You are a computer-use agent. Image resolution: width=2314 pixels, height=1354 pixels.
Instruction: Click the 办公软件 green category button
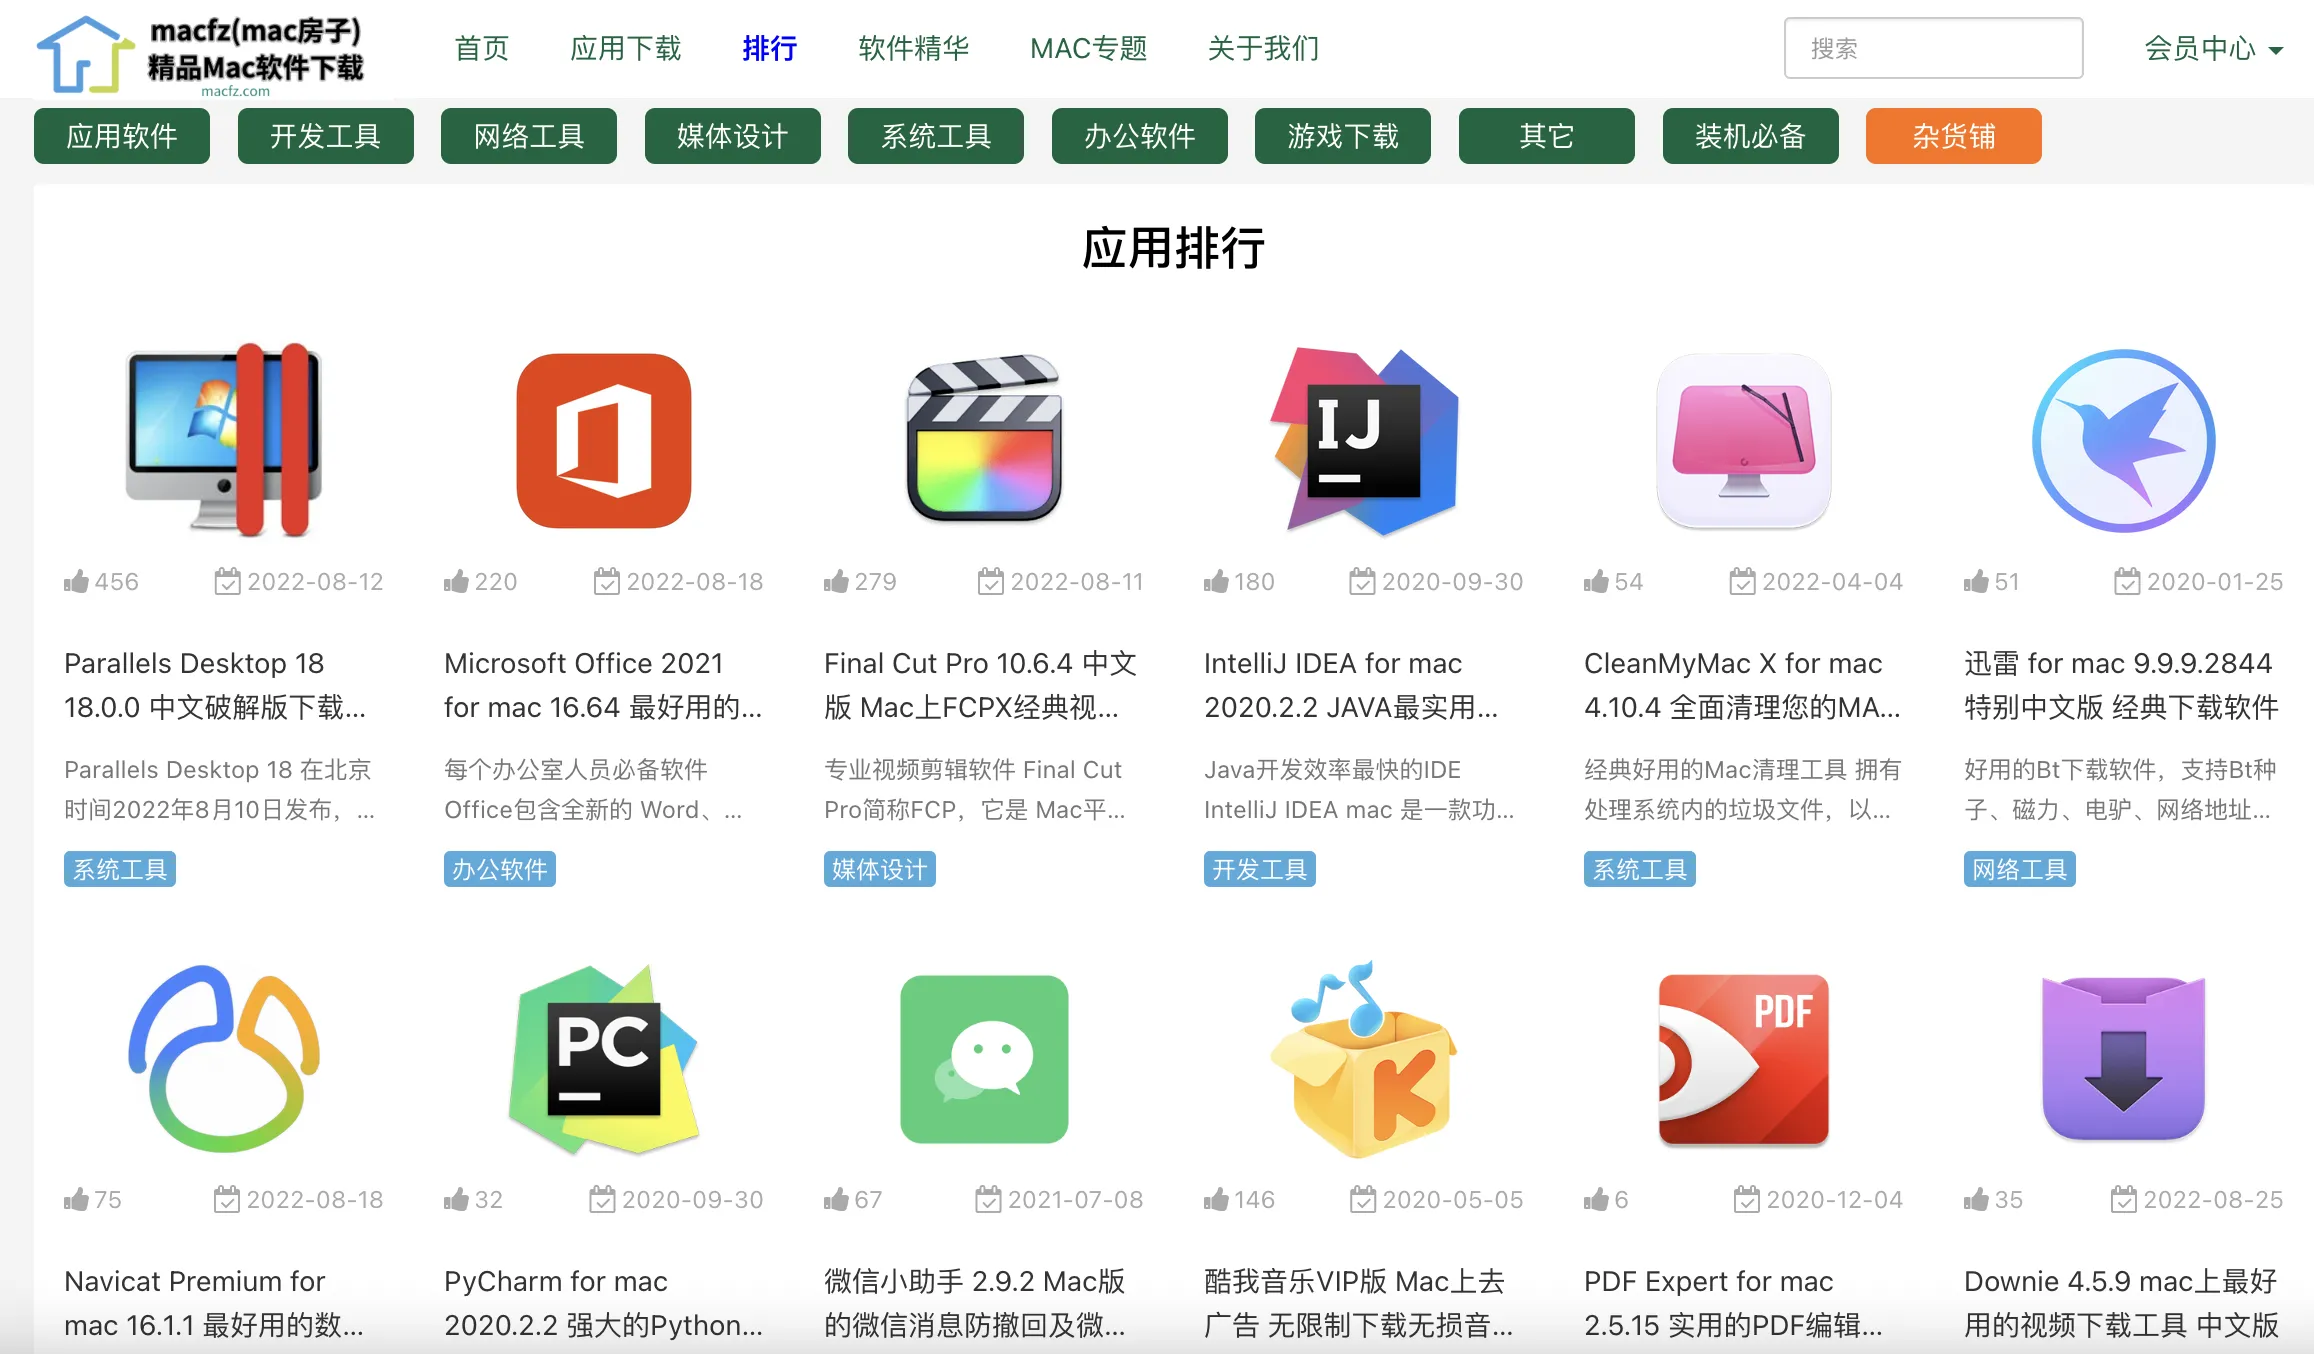pyautogui.click(x=1140, y=136)
